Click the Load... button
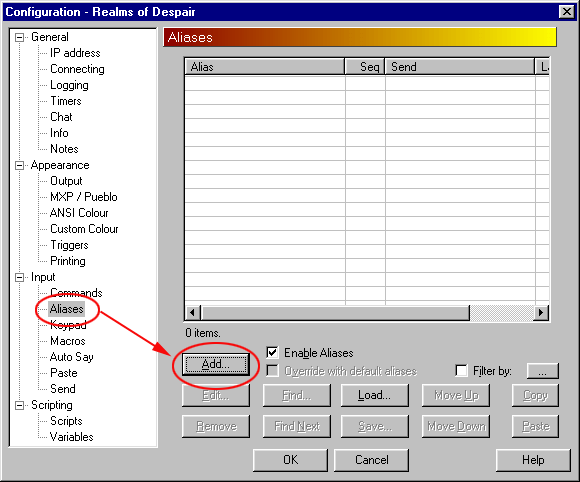 point(375,395)
